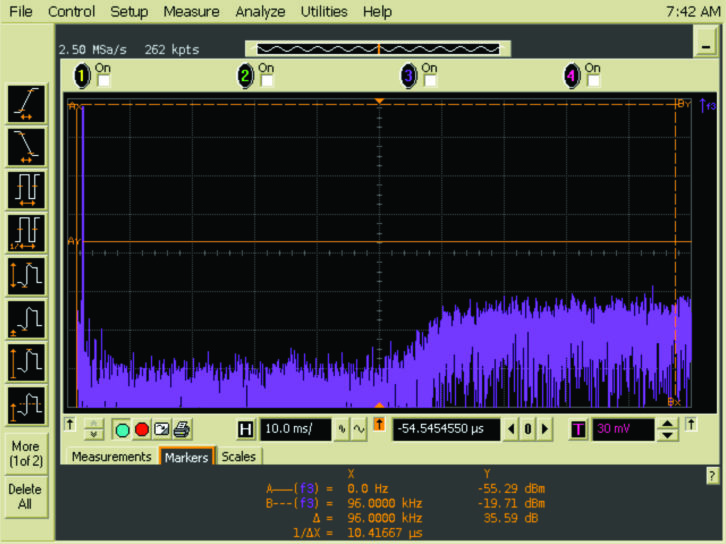Viewport: 726px width, 544px height.
Task: Click the Bx marker label at bottom right
Action: pos(674,402)
